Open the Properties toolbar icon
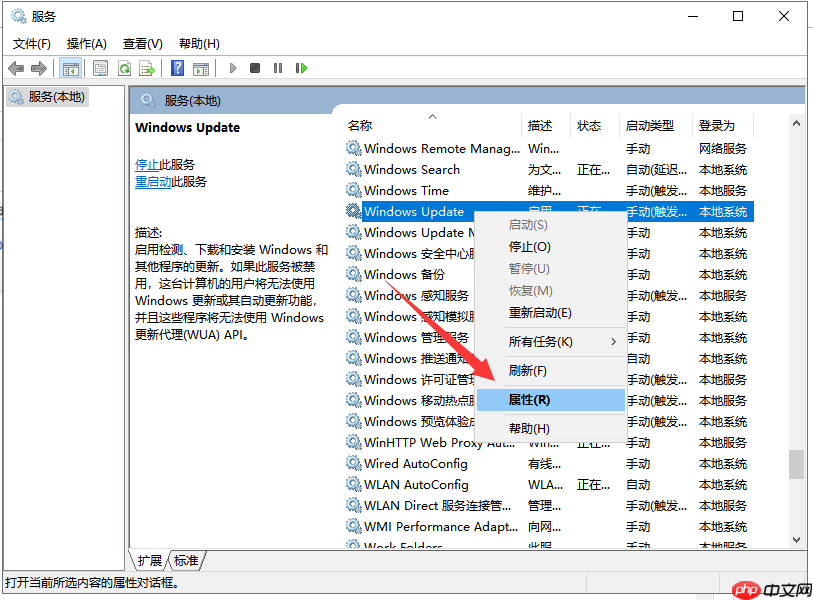The height and width of the screenshot is (600, 813). tap(100, 67)
